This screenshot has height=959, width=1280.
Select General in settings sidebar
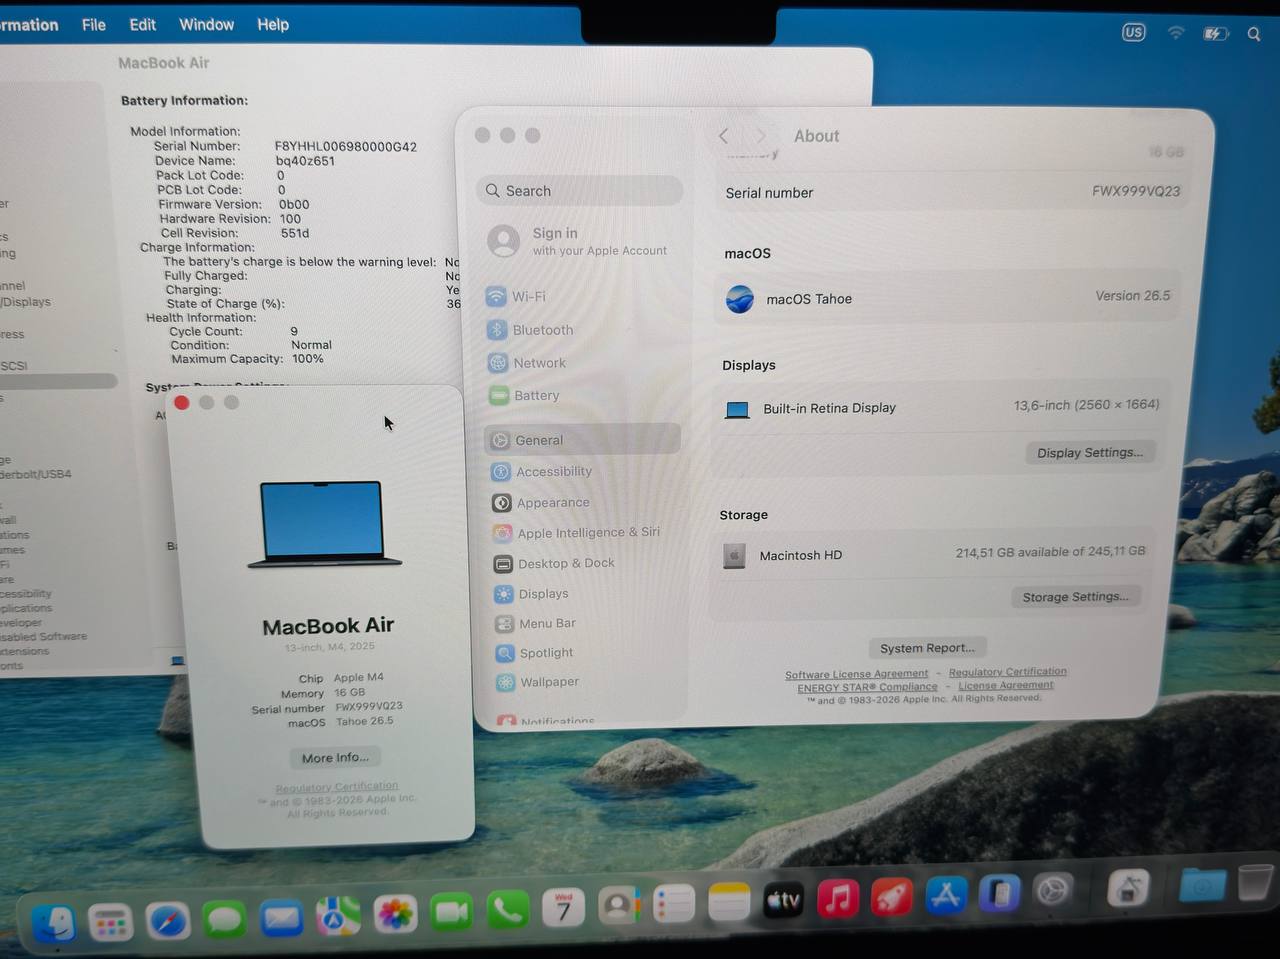(582, 440)
